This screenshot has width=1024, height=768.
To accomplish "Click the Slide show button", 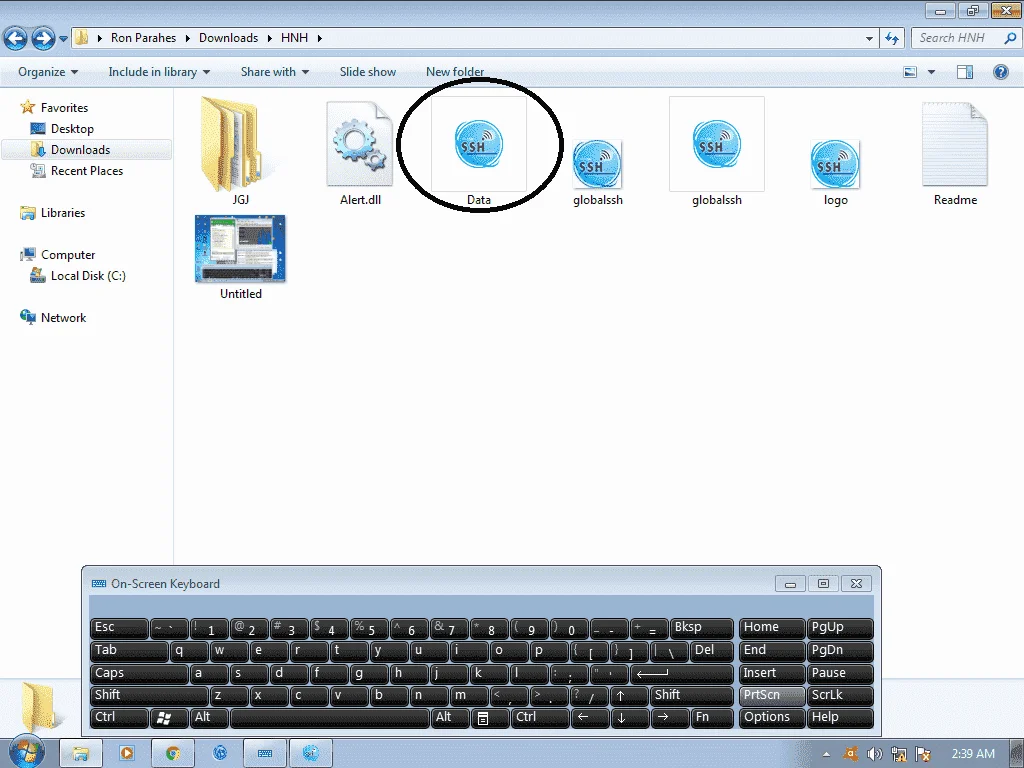I will coord(368,72).
